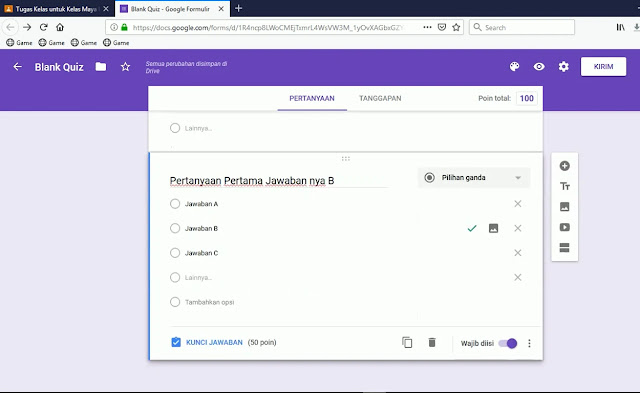
Task: Toggle the Wajib diisi required switch
Action: point(508,343)
